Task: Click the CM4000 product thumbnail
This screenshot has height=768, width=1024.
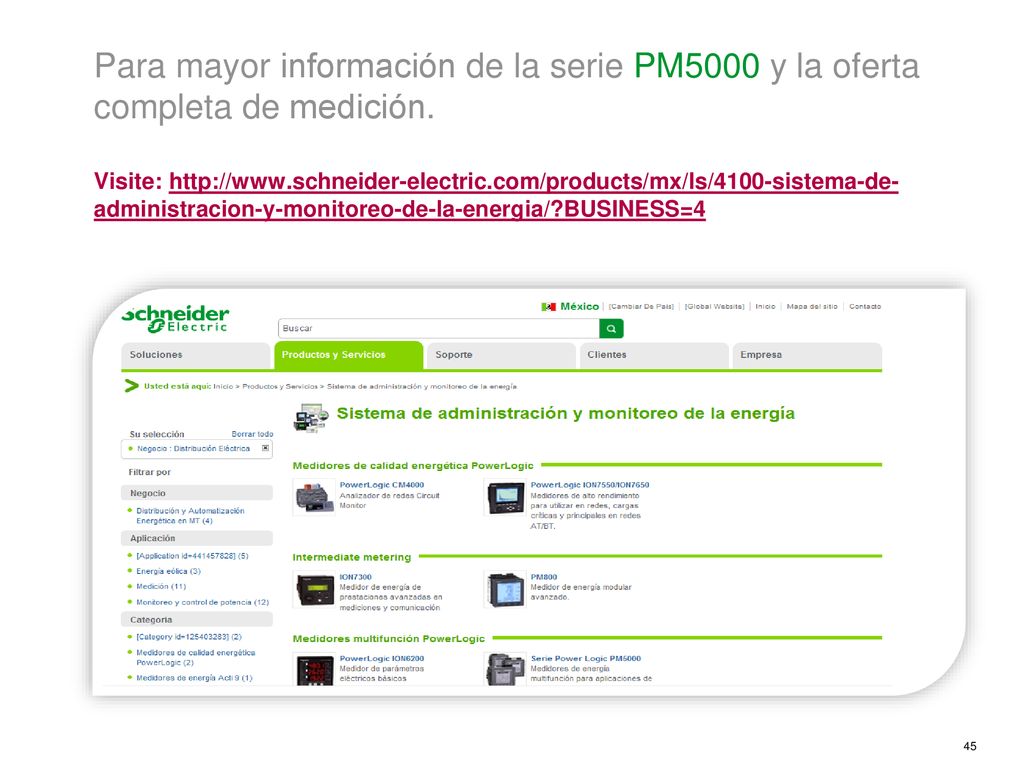Action: pos(314,498)
